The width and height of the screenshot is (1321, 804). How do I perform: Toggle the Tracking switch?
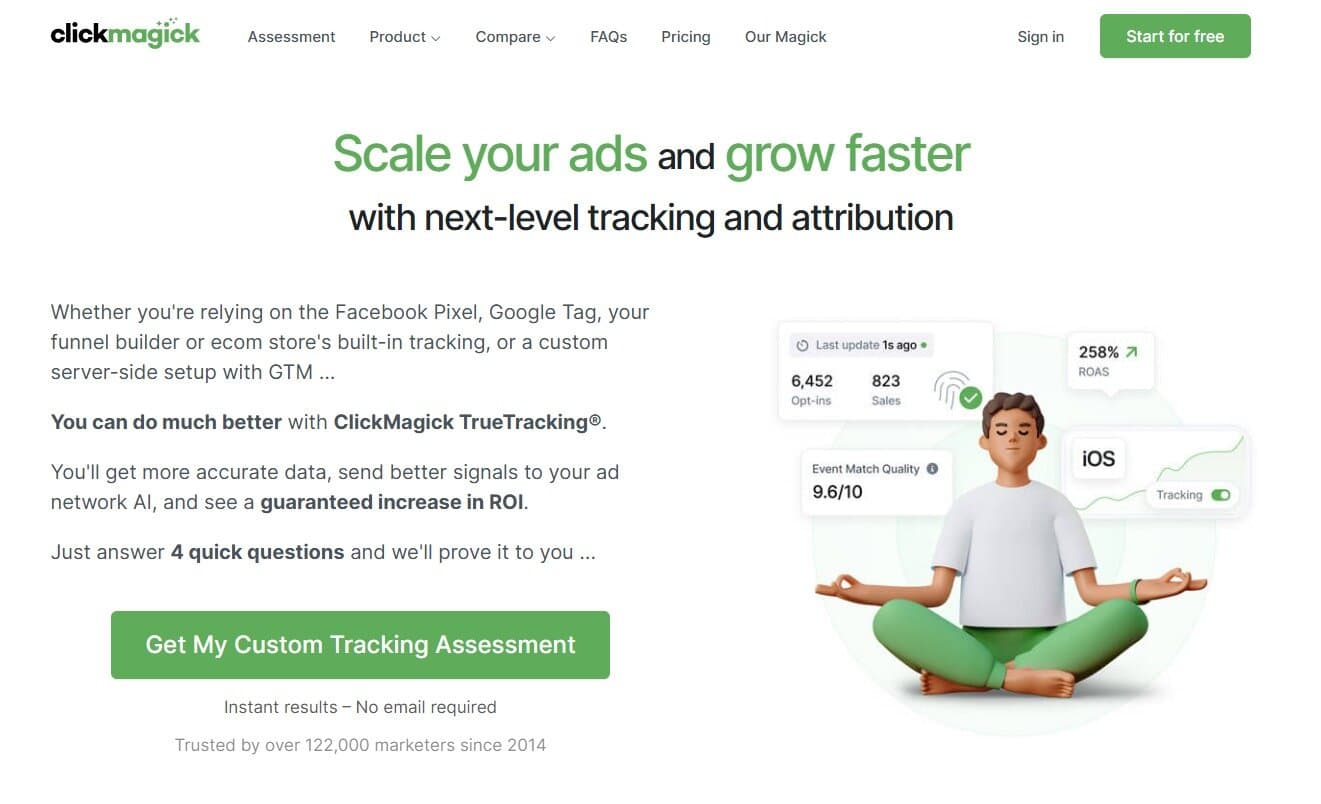tap(1220, 495)
